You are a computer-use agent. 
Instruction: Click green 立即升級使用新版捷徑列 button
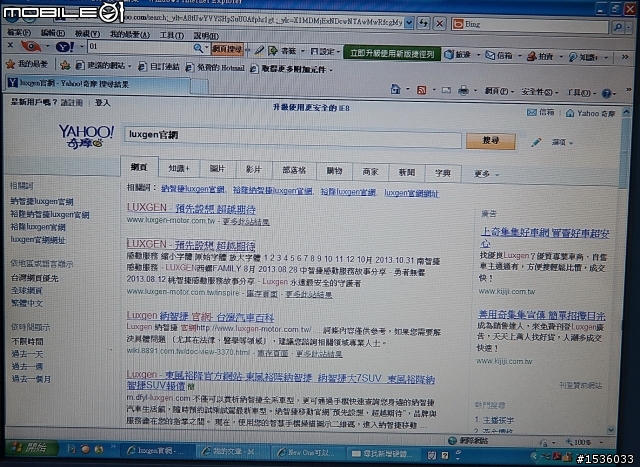point(392,53)
